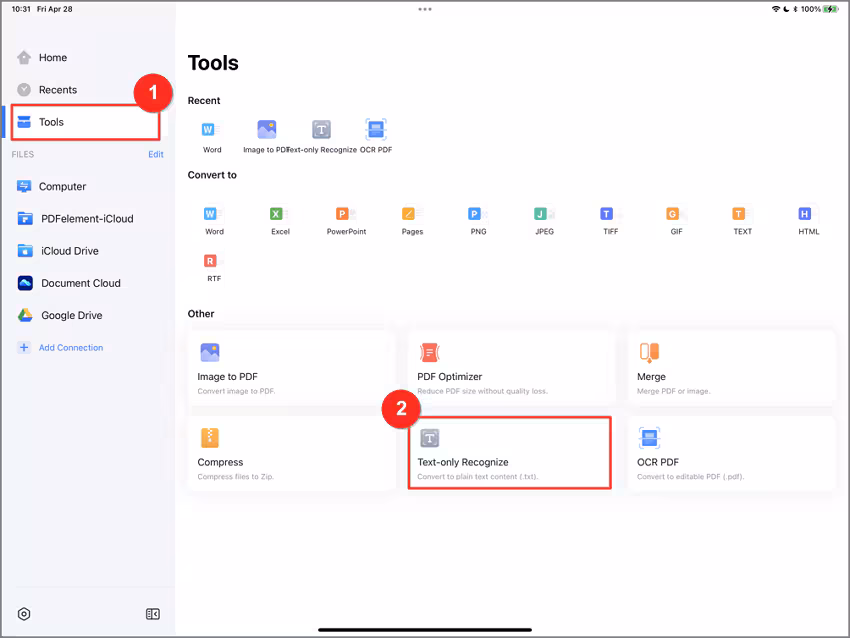
Task: Open the Image to PDF card
Action: (x=292, y=368)
